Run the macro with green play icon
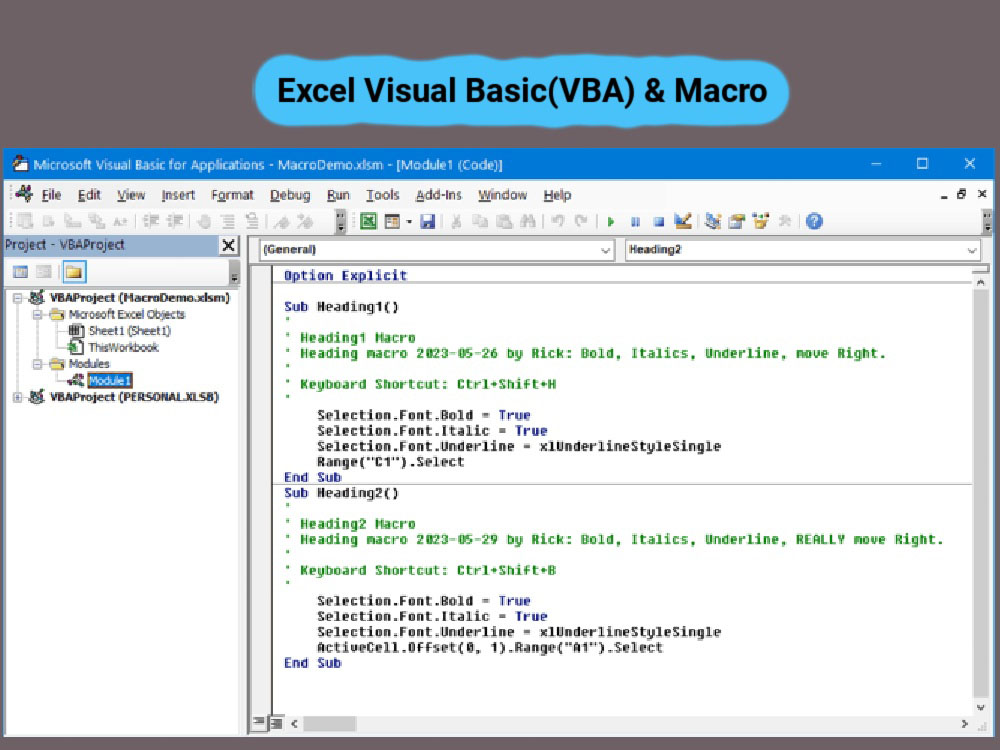 (x=611, y=222)
